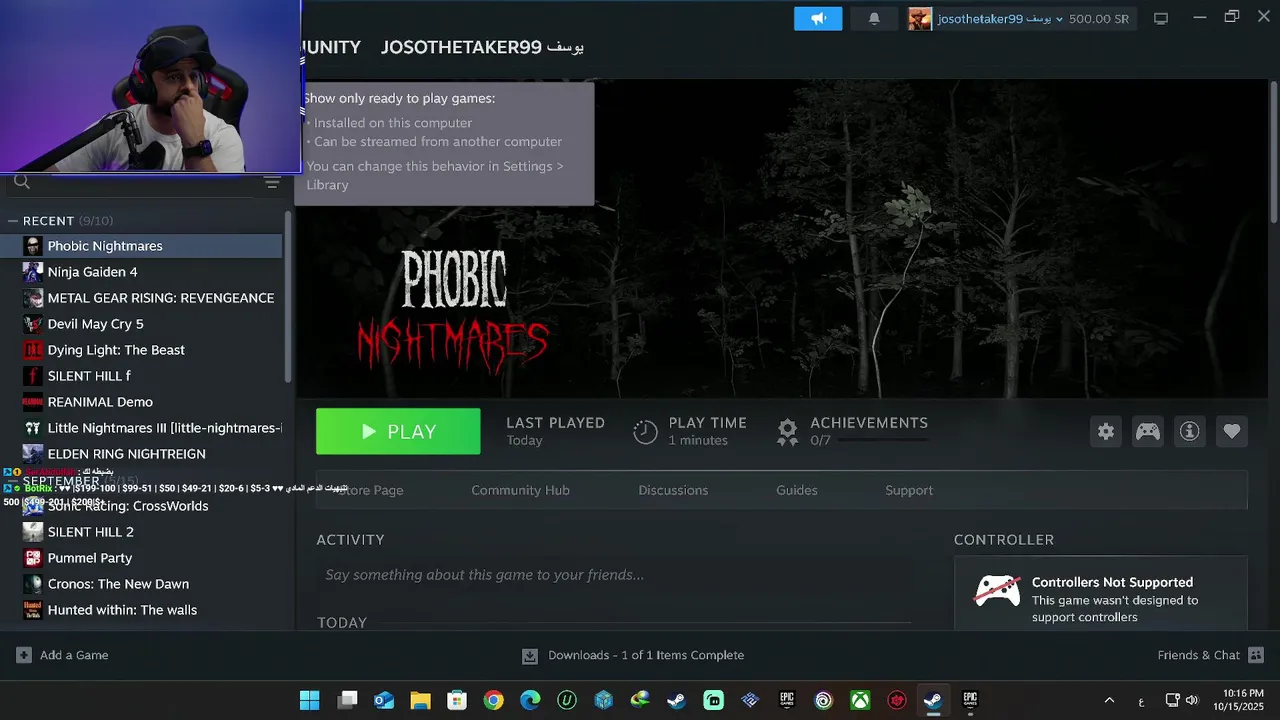Click the Little Nightmares III game icon
Viewport: 1280px width, 720px height.
(x=33, y=428)
